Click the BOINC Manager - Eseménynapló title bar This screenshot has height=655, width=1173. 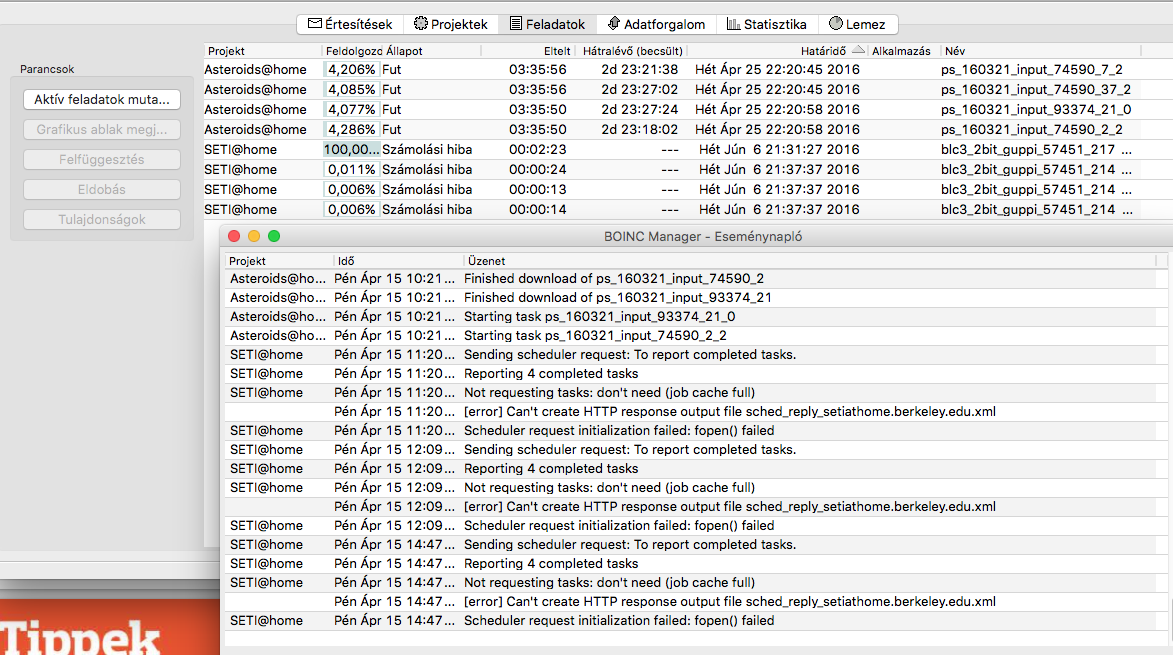point(702,236)
